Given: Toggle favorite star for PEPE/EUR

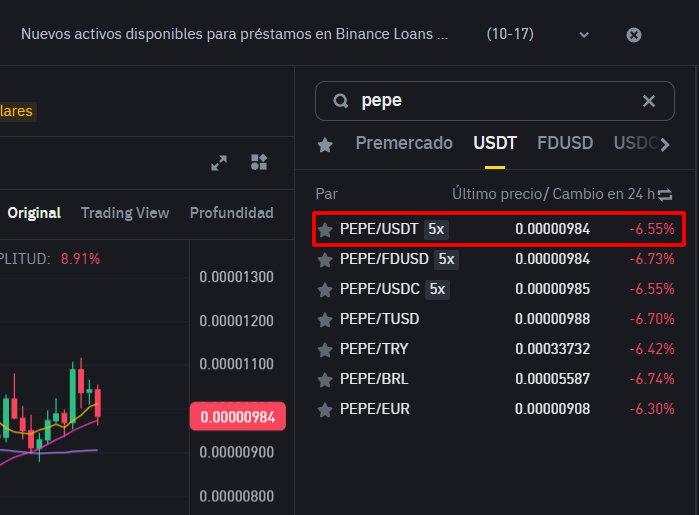Looking at the screenshot, I should click(325, 410).
